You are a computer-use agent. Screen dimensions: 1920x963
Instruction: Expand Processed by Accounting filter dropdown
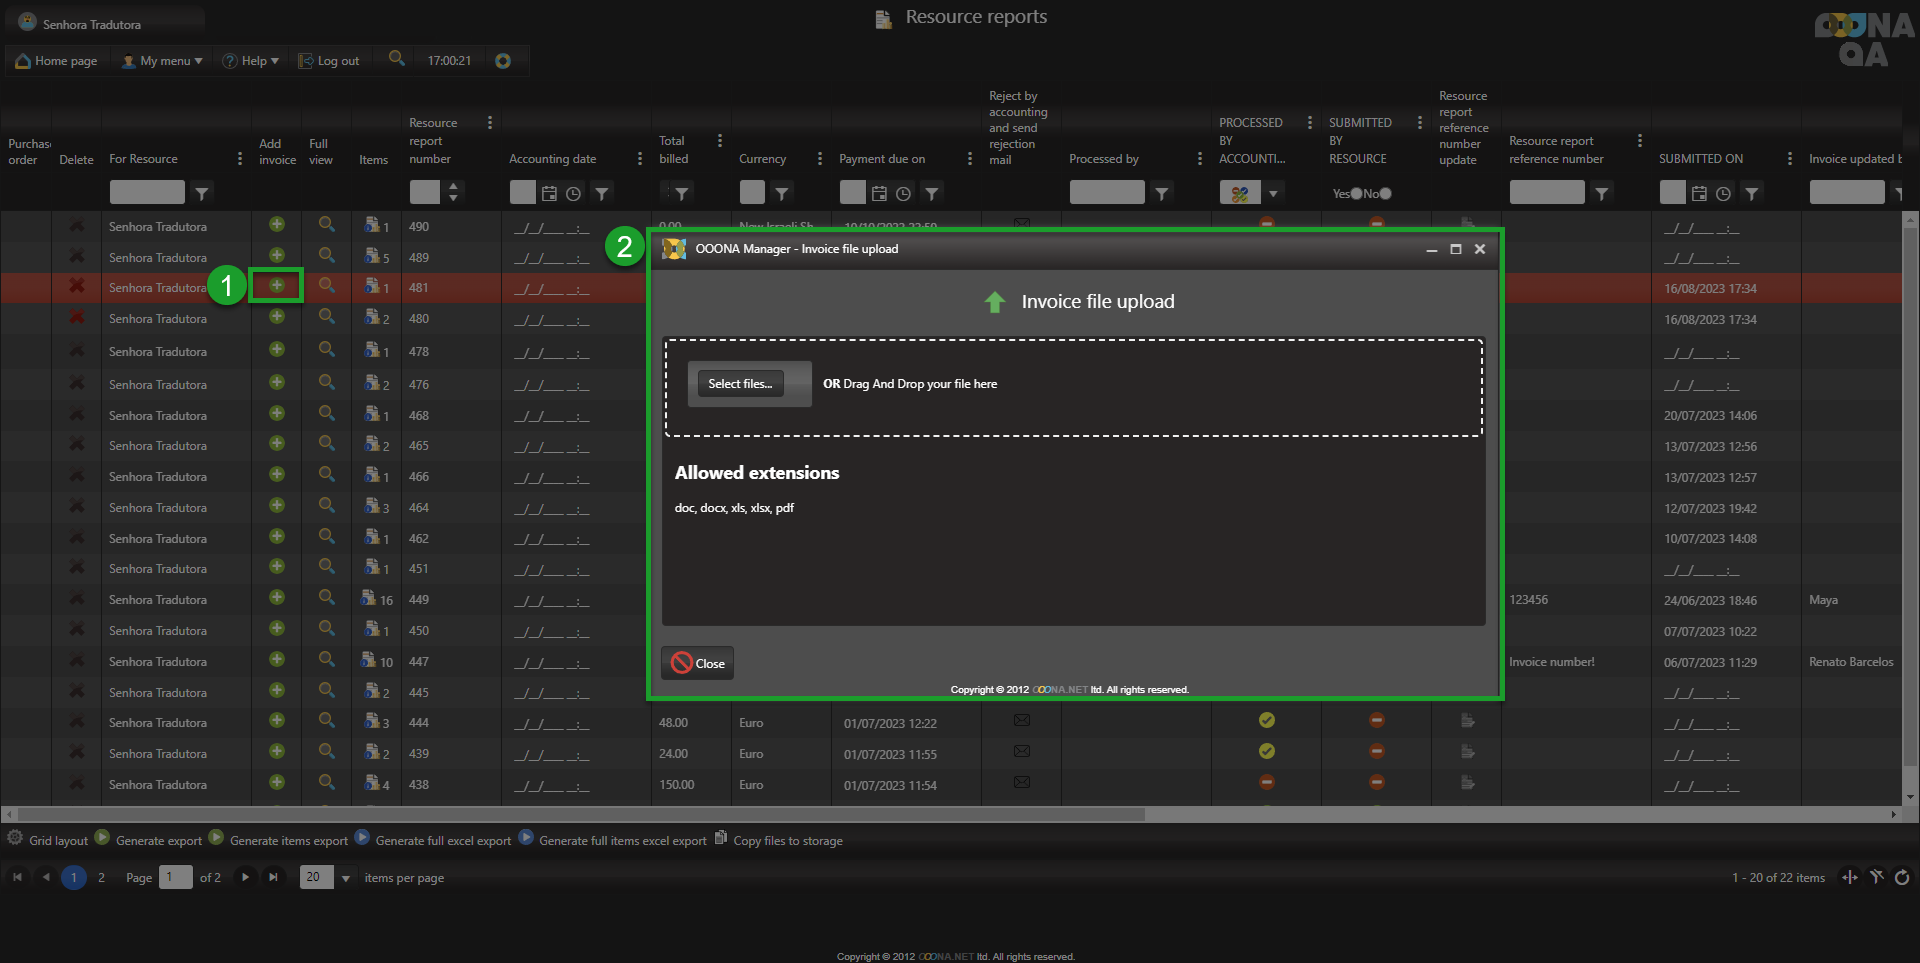tap(1273, 194)
